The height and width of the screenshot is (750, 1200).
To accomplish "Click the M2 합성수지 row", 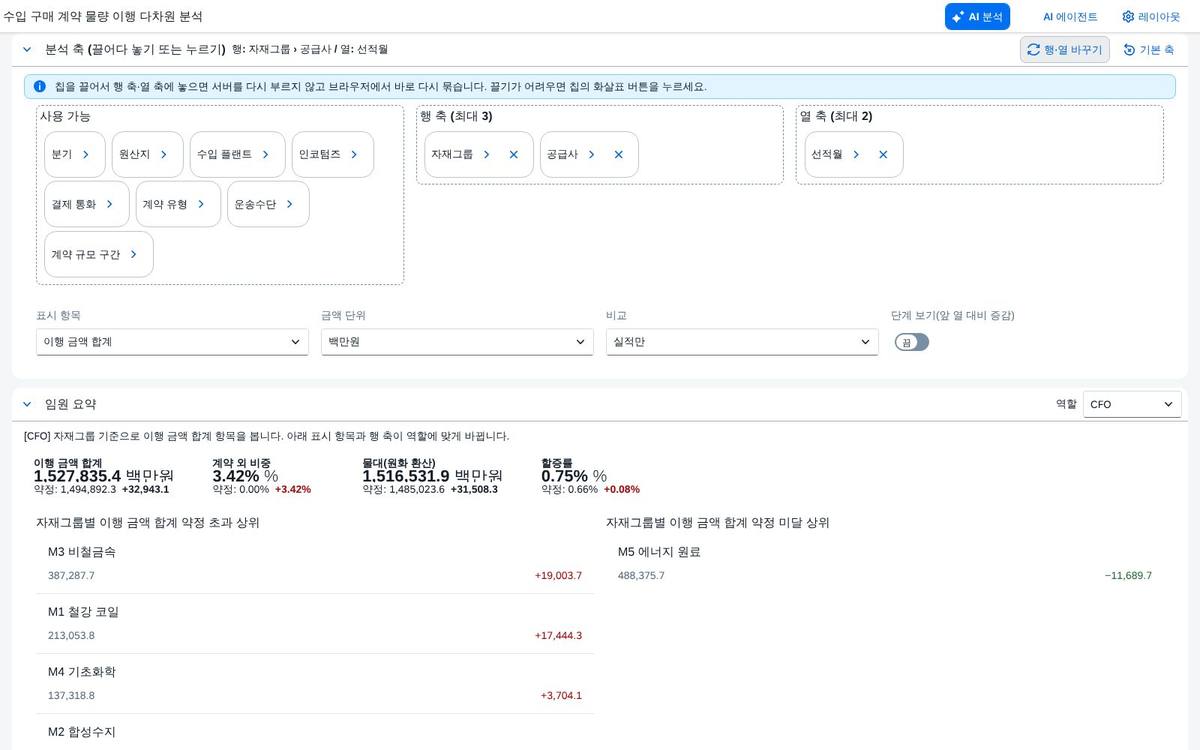I will pos(315,733).
